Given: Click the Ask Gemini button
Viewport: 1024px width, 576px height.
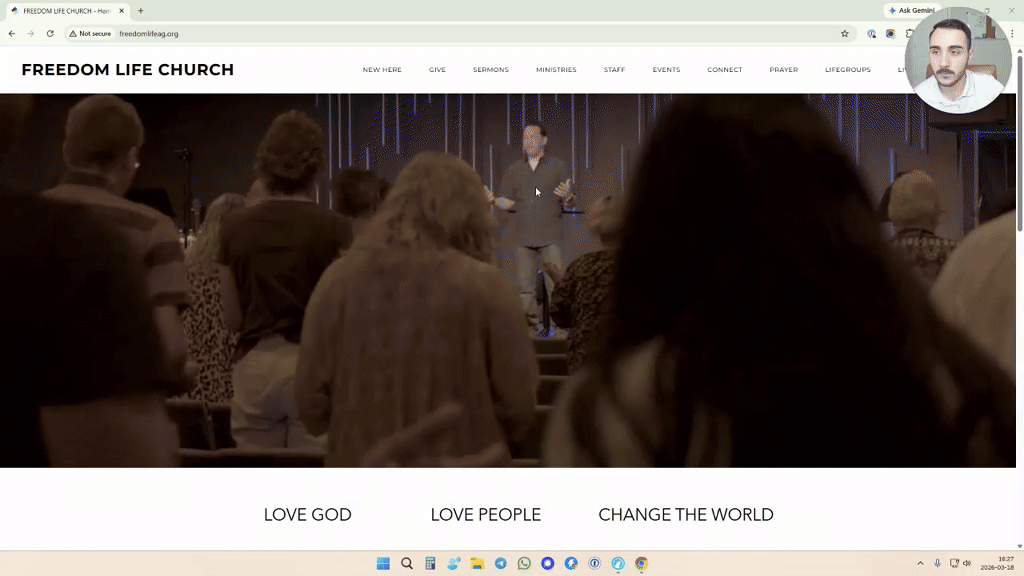Looking at the screenshot, I should click(912, 10).
